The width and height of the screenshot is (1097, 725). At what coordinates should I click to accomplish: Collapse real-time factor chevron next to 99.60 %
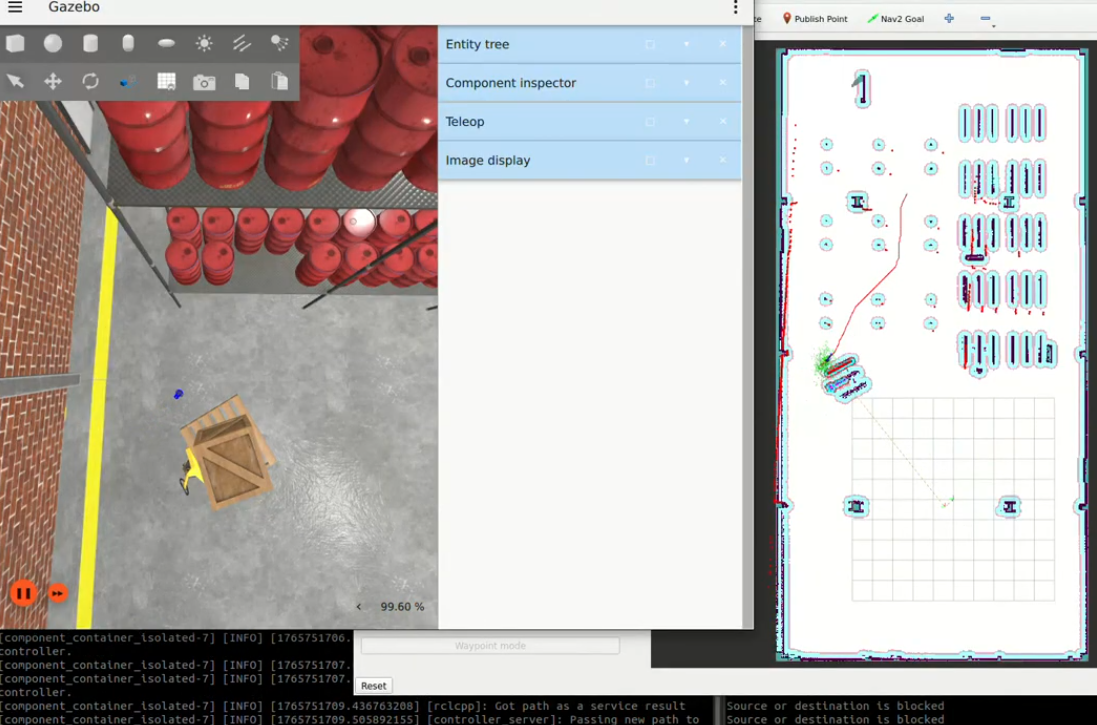click(359, 607)
